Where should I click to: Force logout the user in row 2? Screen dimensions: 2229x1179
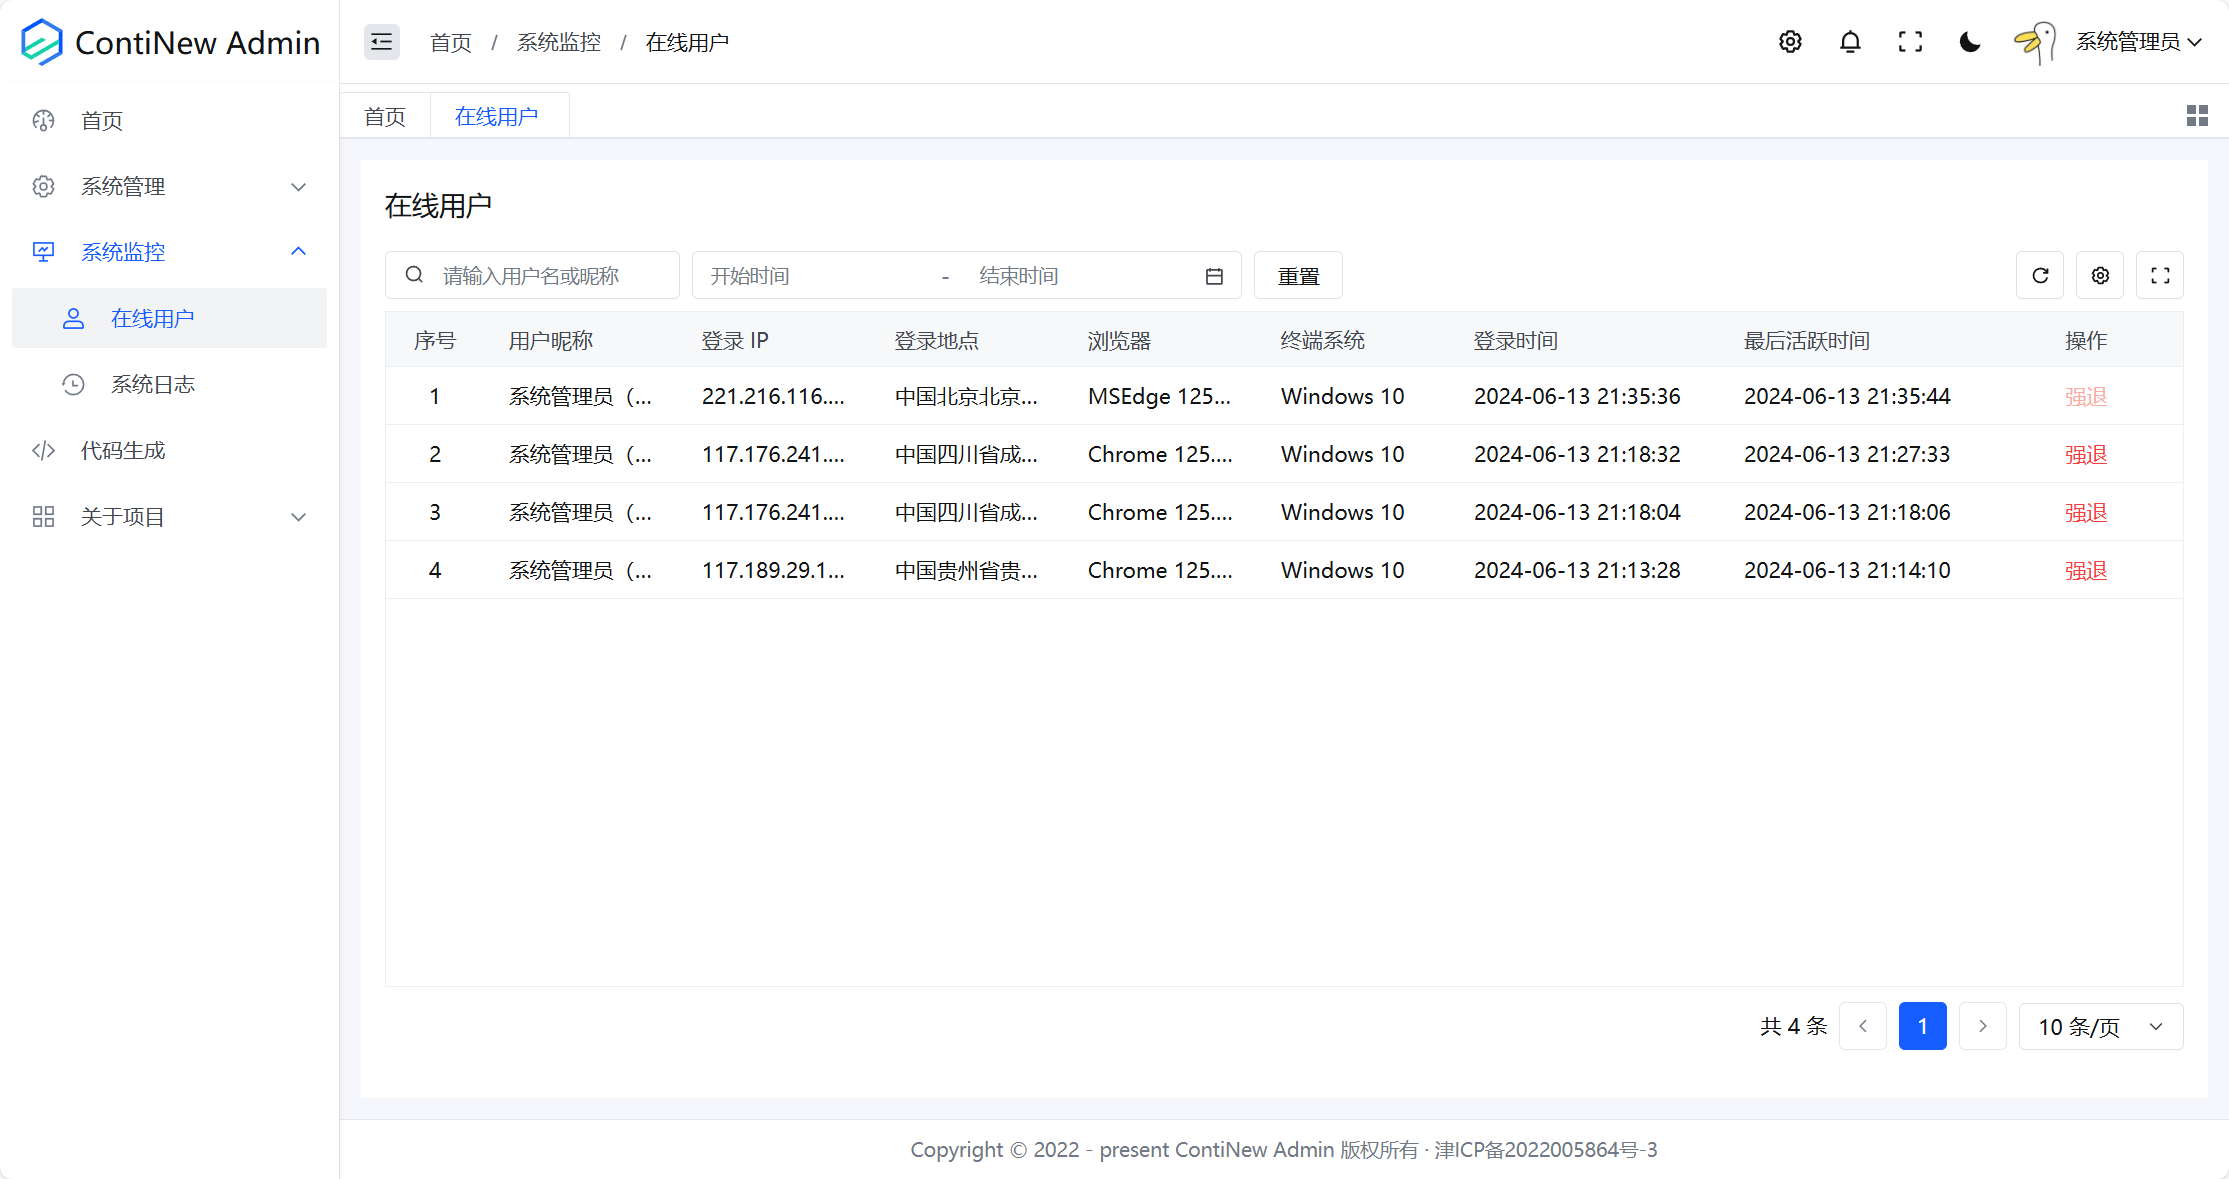(x=2086, y=454)
